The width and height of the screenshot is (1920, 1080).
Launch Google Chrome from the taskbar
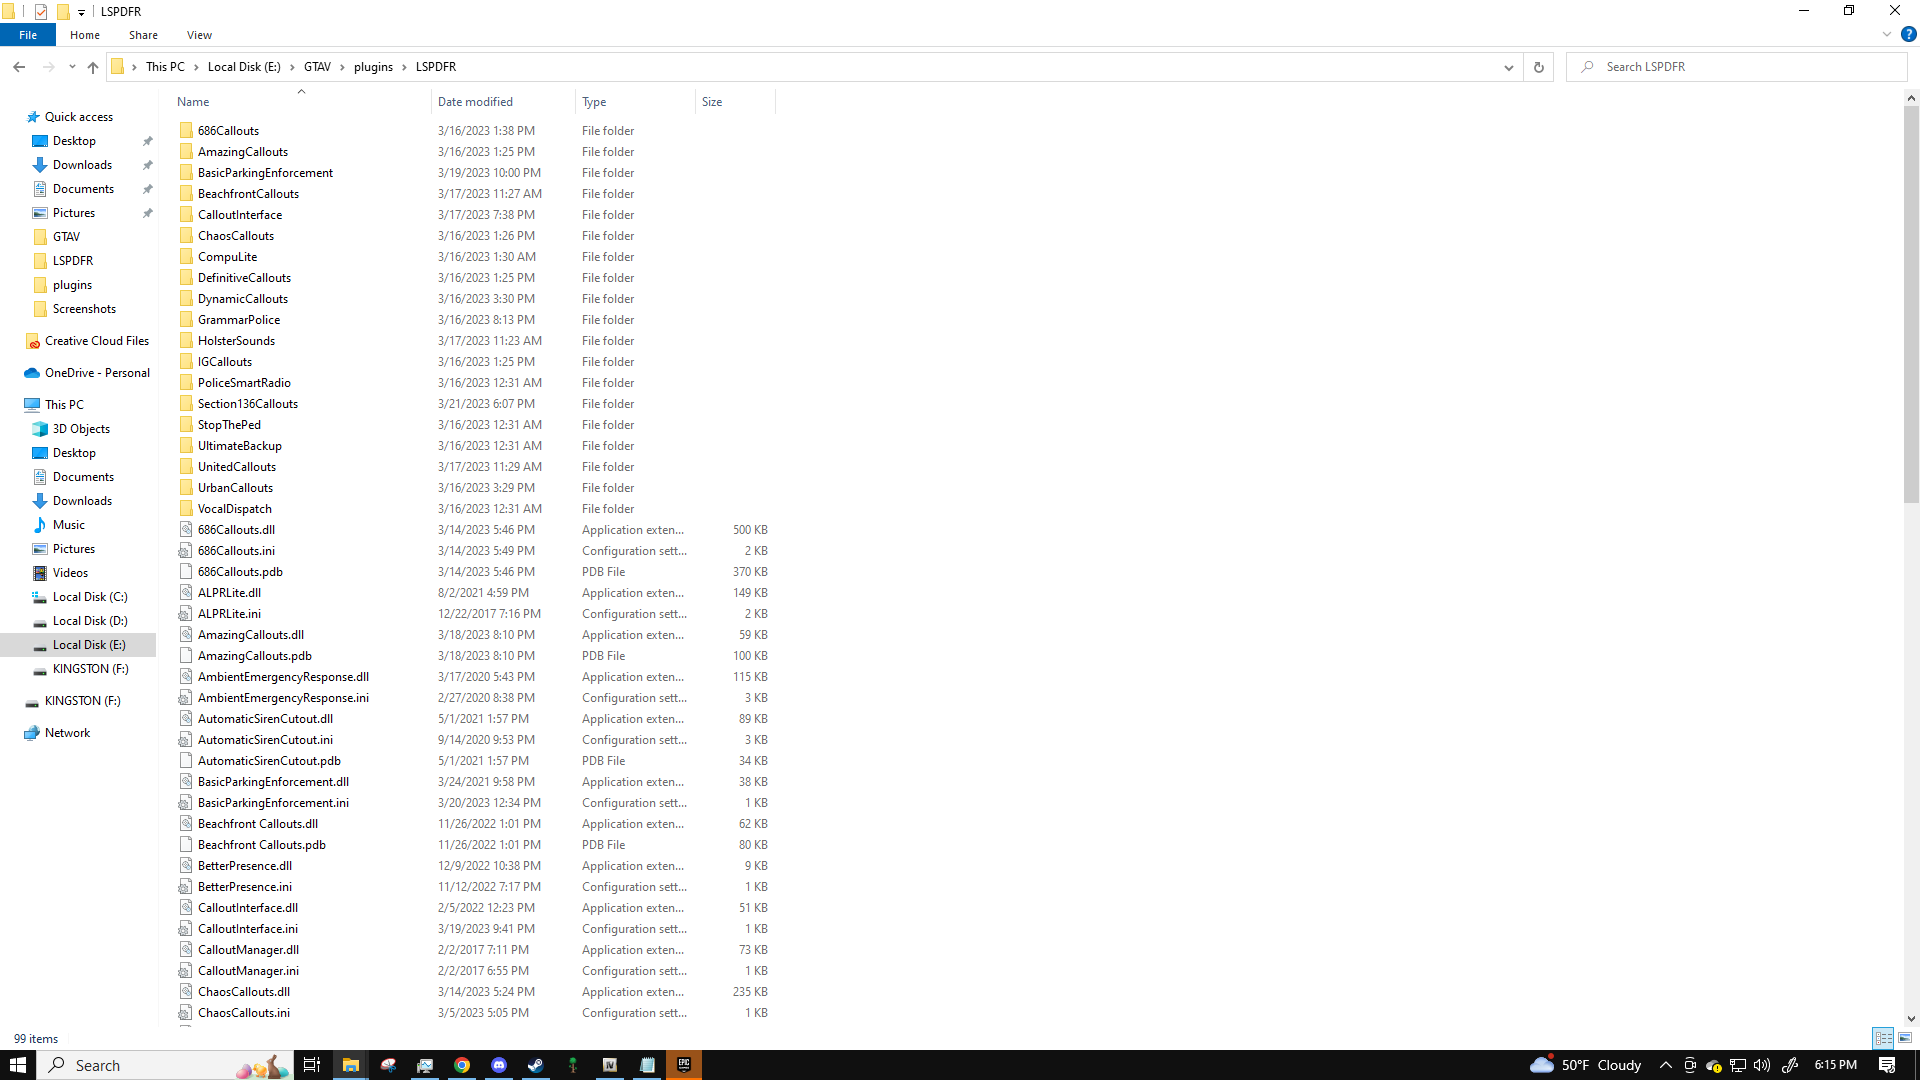462,1065
